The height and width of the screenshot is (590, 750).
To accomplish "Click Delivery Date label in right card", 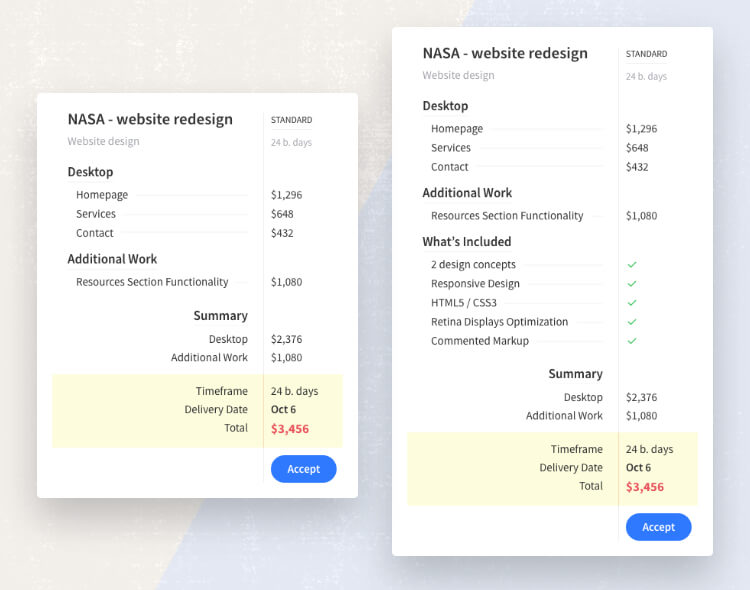I will point(571,468).
